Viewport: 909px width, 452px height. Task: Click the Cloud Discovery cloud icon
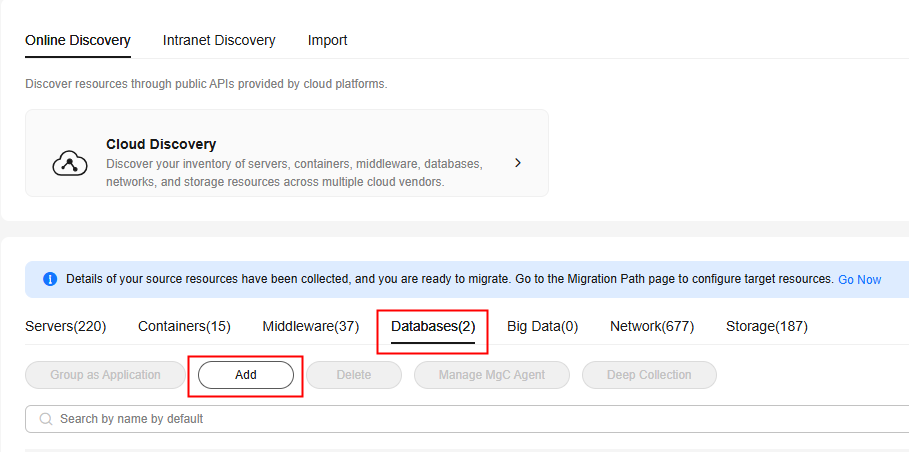point(70,163)
